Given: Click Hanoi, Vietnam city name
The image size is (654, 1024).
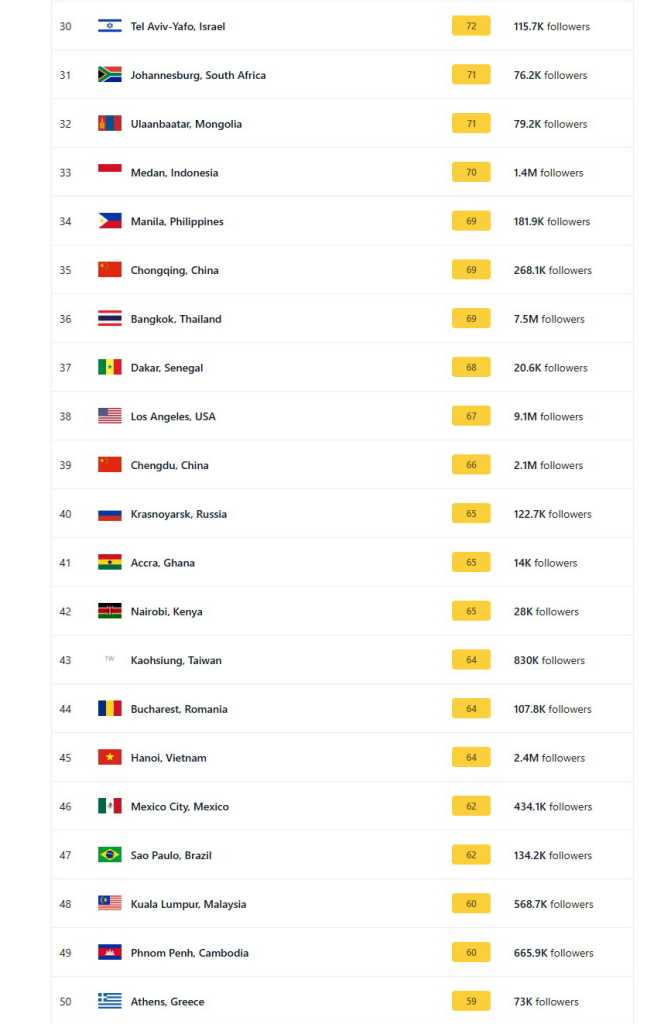Looking at the screenshot, I should (168, 758).
